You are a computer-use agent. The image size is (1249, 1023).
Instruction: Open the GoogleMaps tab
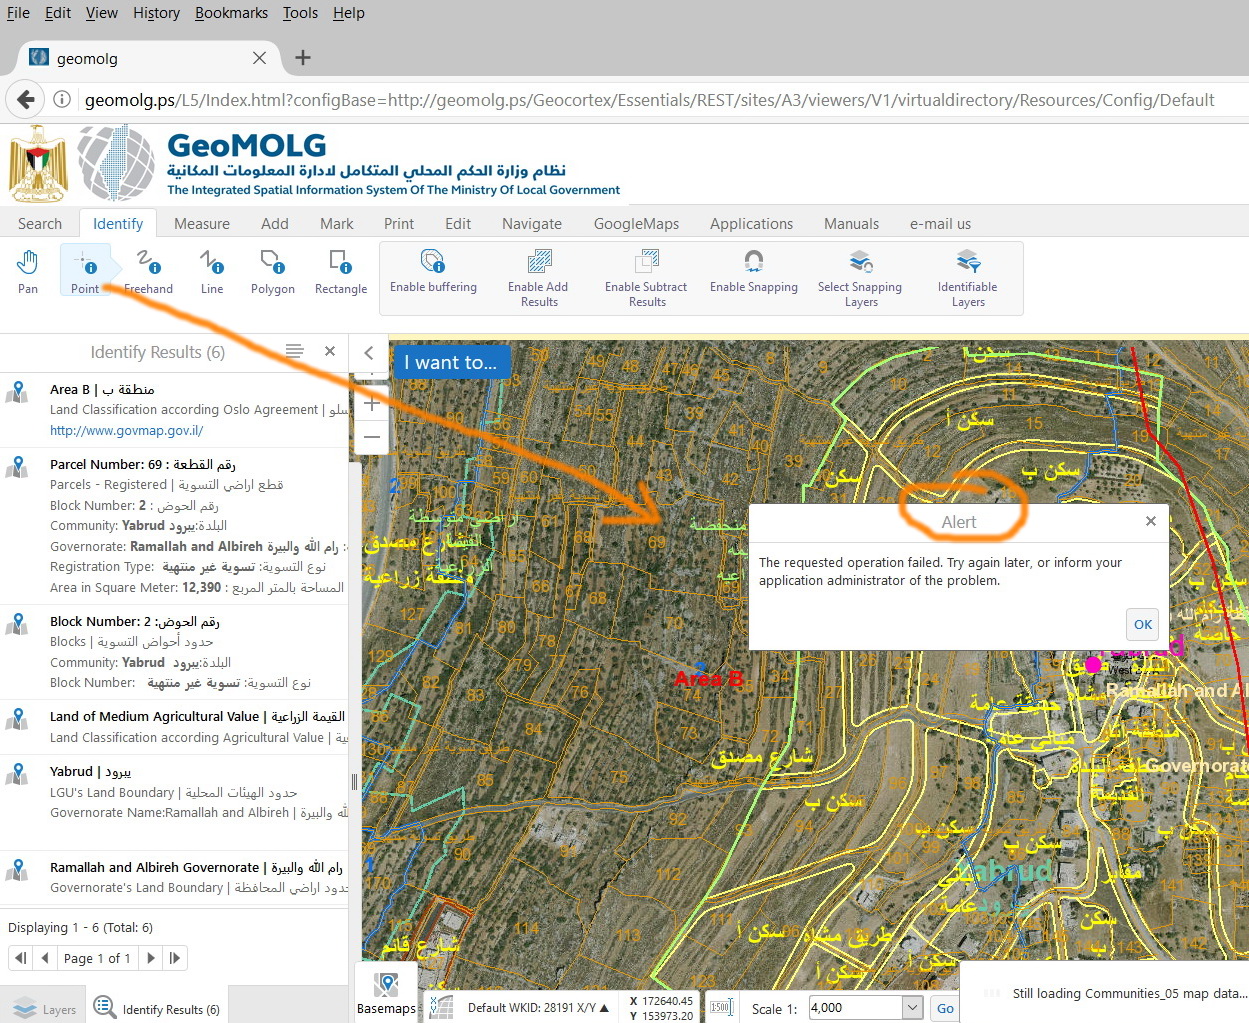pyautogui.click(x=636, y=224)
